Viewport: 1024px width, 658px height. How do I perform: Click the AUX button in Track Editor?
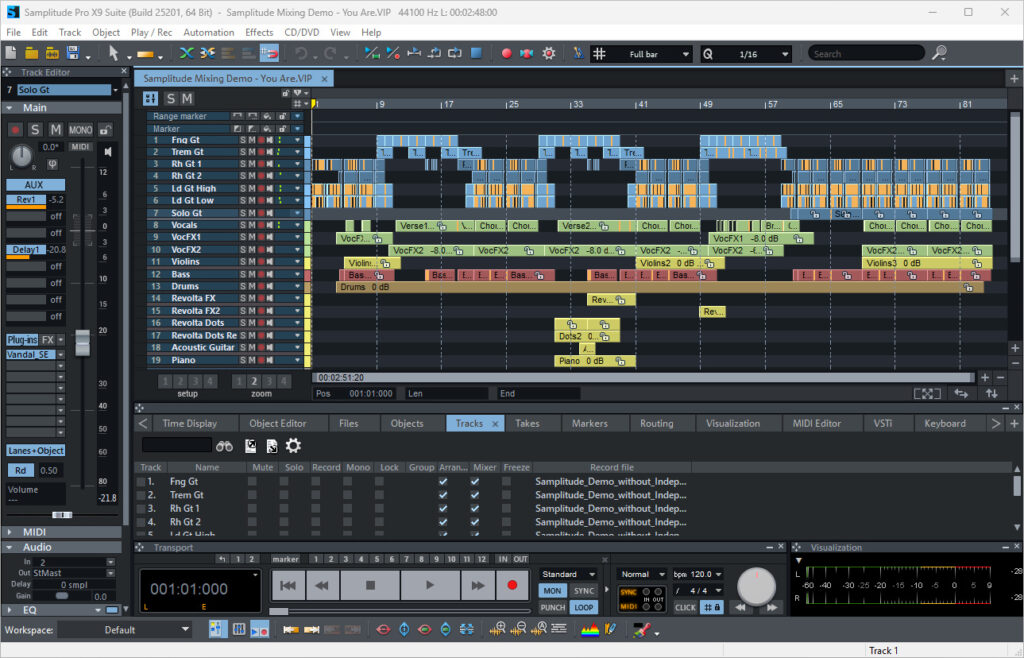[35, 185]
